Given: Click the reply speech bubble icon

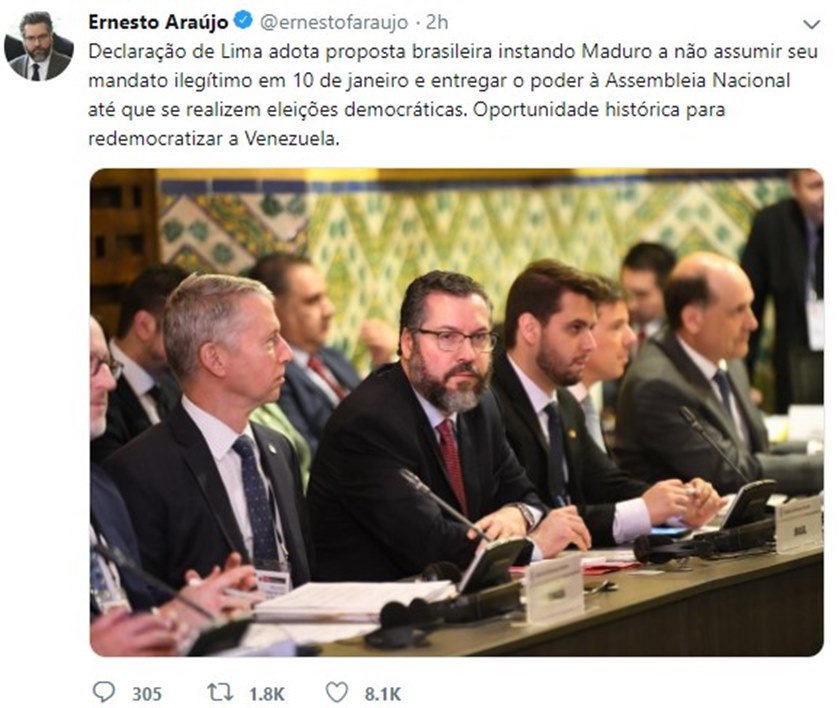Looking at the screenshot, I should [x=103, y=692].
